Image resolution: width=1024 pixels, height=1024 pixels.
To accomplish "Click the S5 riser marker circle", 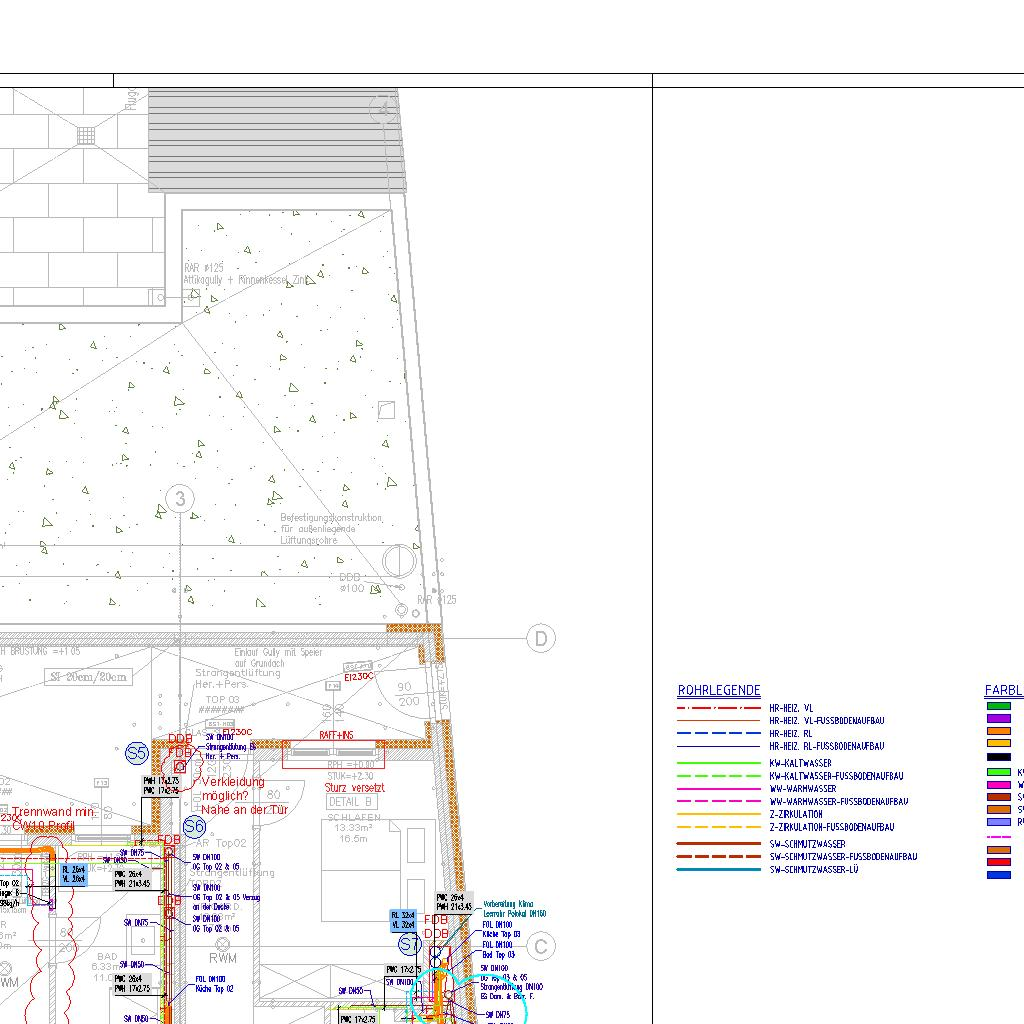I will (137, 754).
